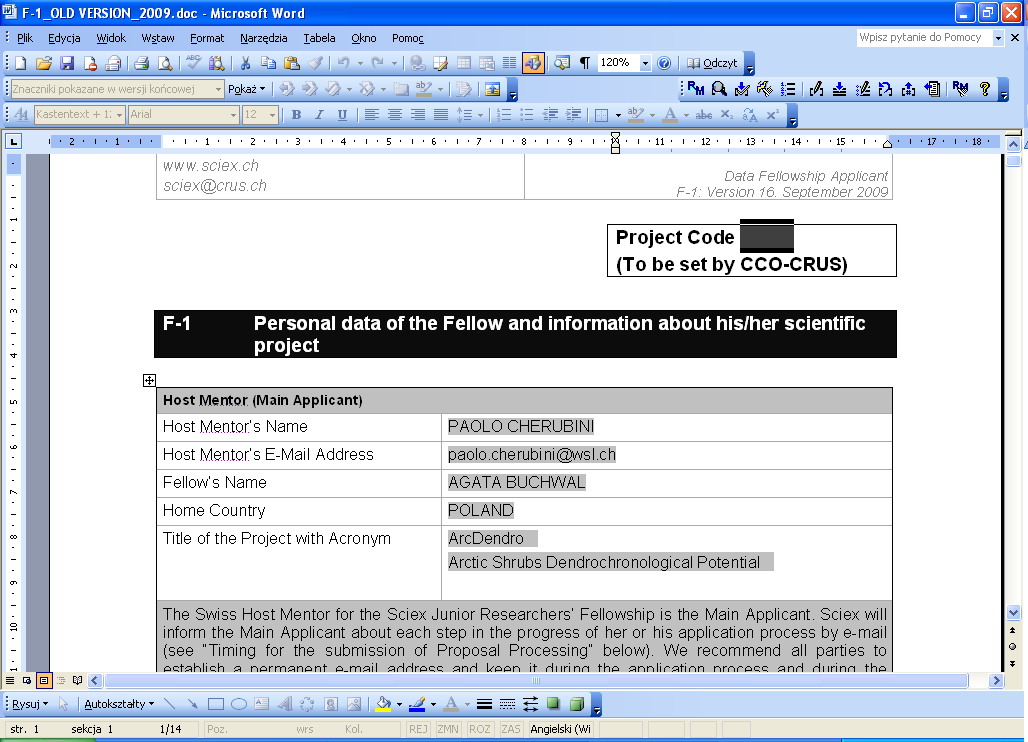Select the rectangle drawing tool
Viewport: 1028px width, 742px height.
point(216,704)
